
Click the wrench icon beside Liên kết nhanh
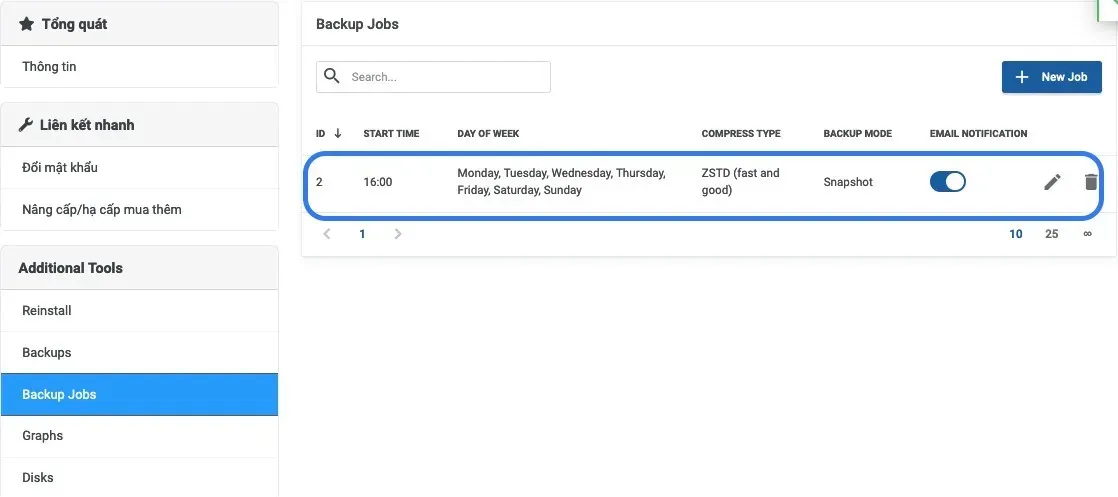[26, 125]
